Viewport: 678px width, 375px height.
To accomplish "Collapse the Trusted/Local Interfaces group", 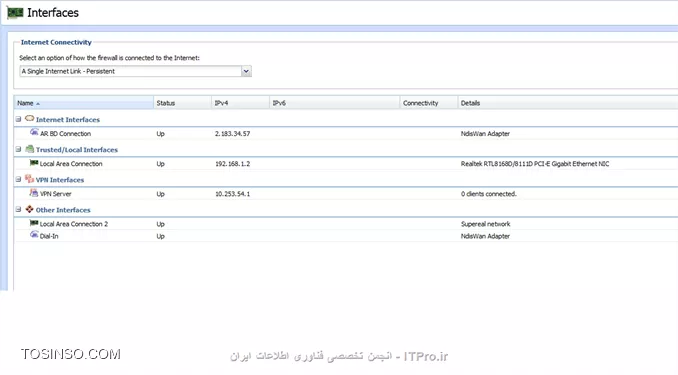I will pyautogui.click(x=18, y=149).
